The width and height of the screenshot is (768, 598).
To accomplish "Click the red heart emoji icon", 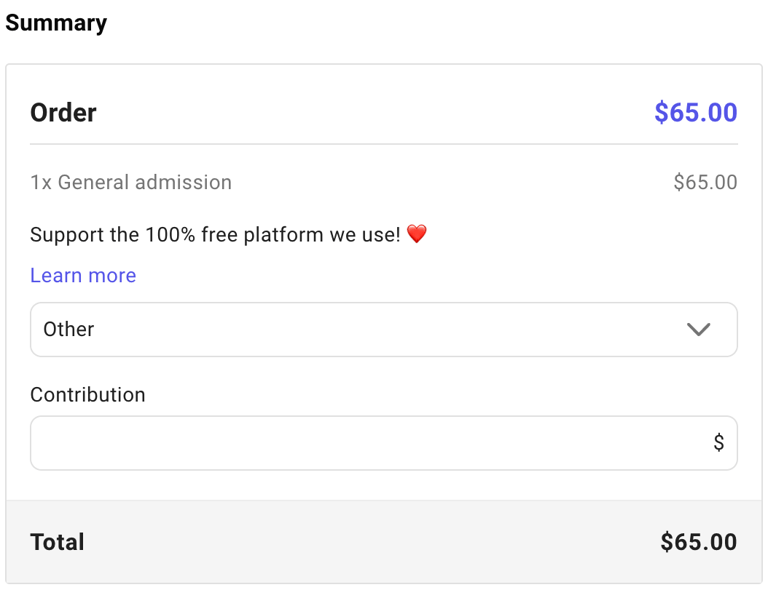I will click(x=417, y=234).
